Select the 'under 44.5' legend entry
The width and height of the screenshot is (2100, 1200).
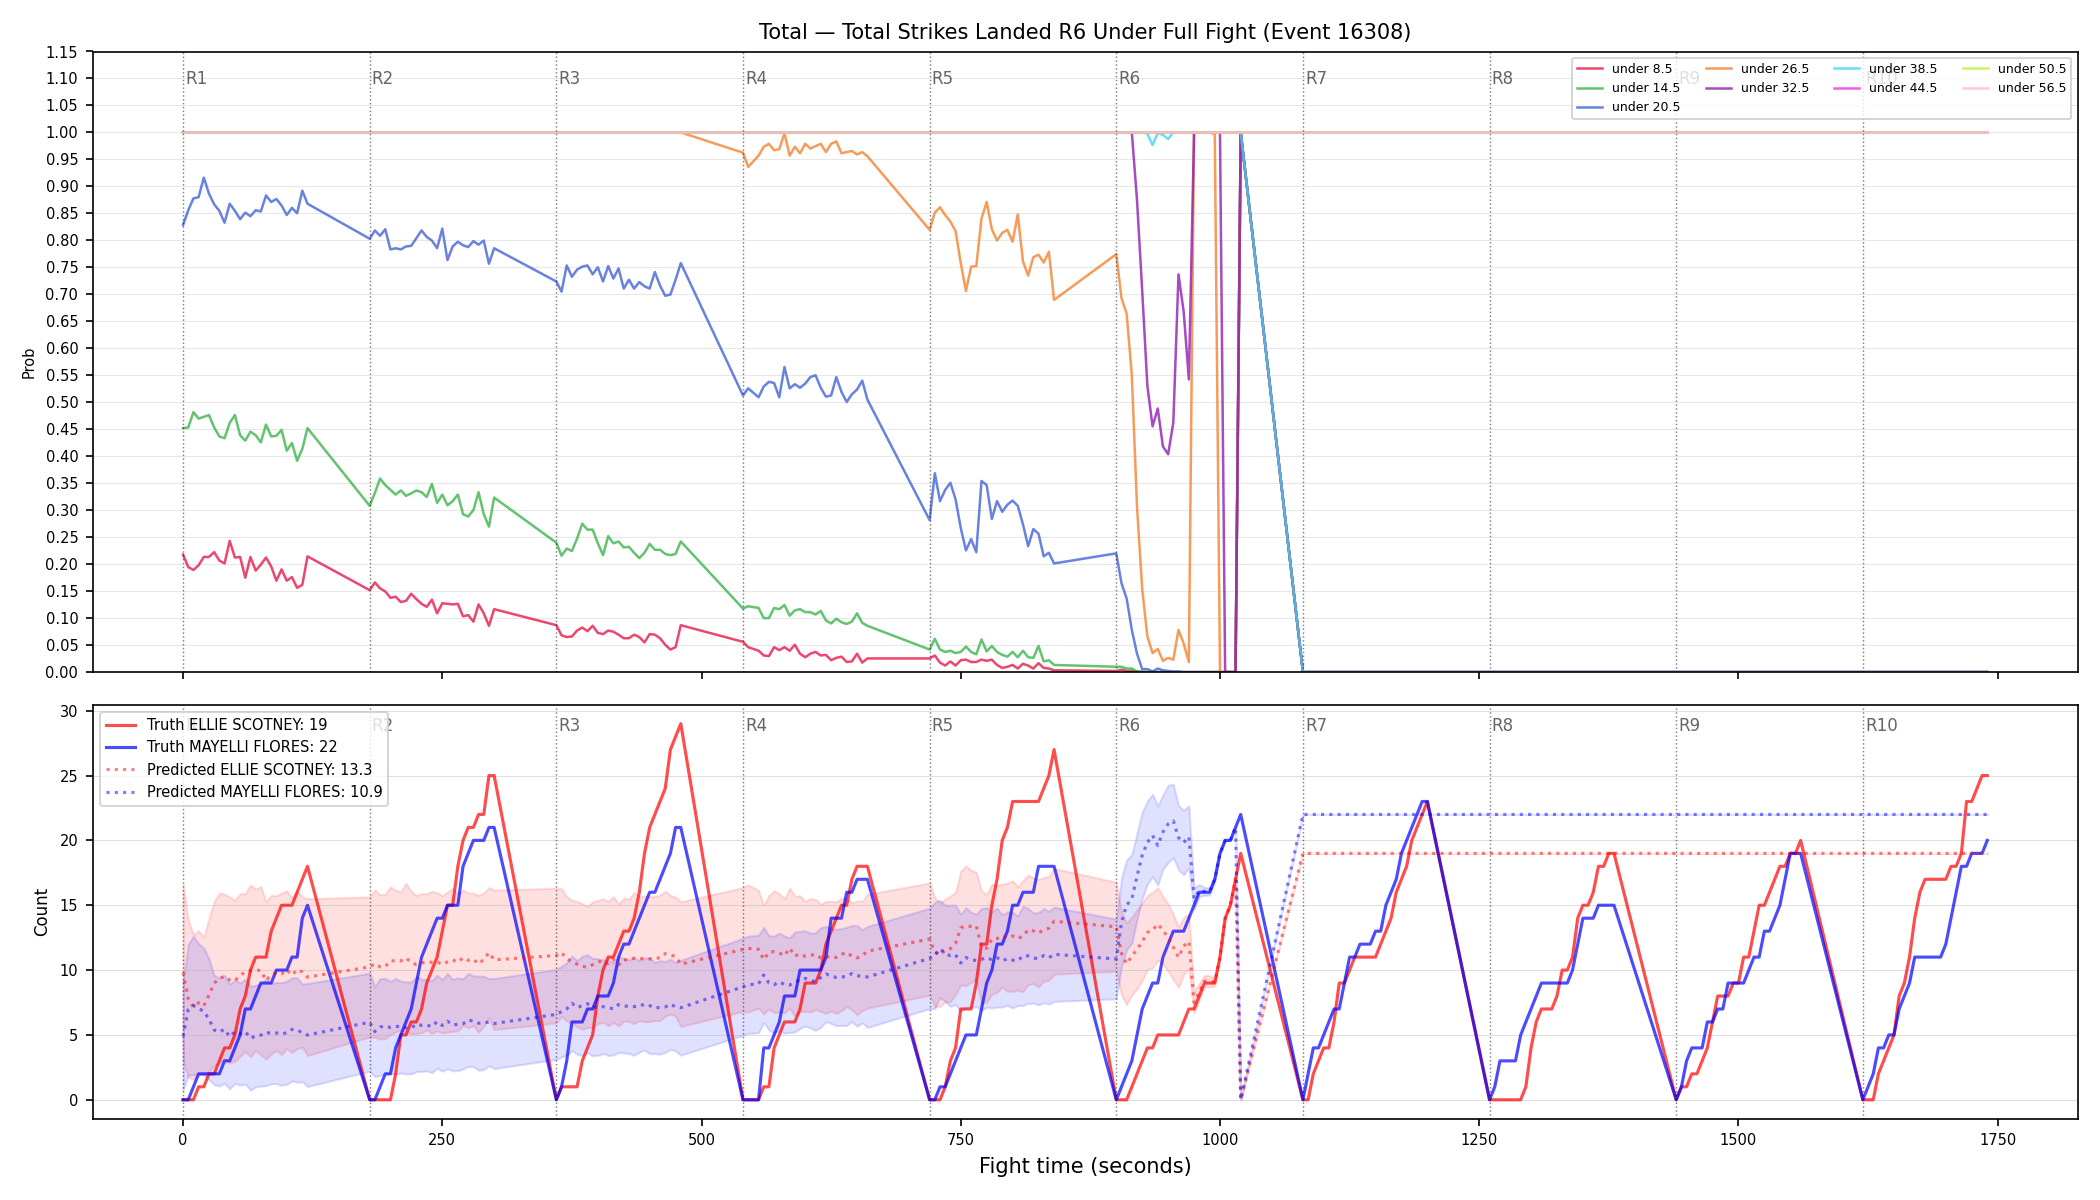1885,88
